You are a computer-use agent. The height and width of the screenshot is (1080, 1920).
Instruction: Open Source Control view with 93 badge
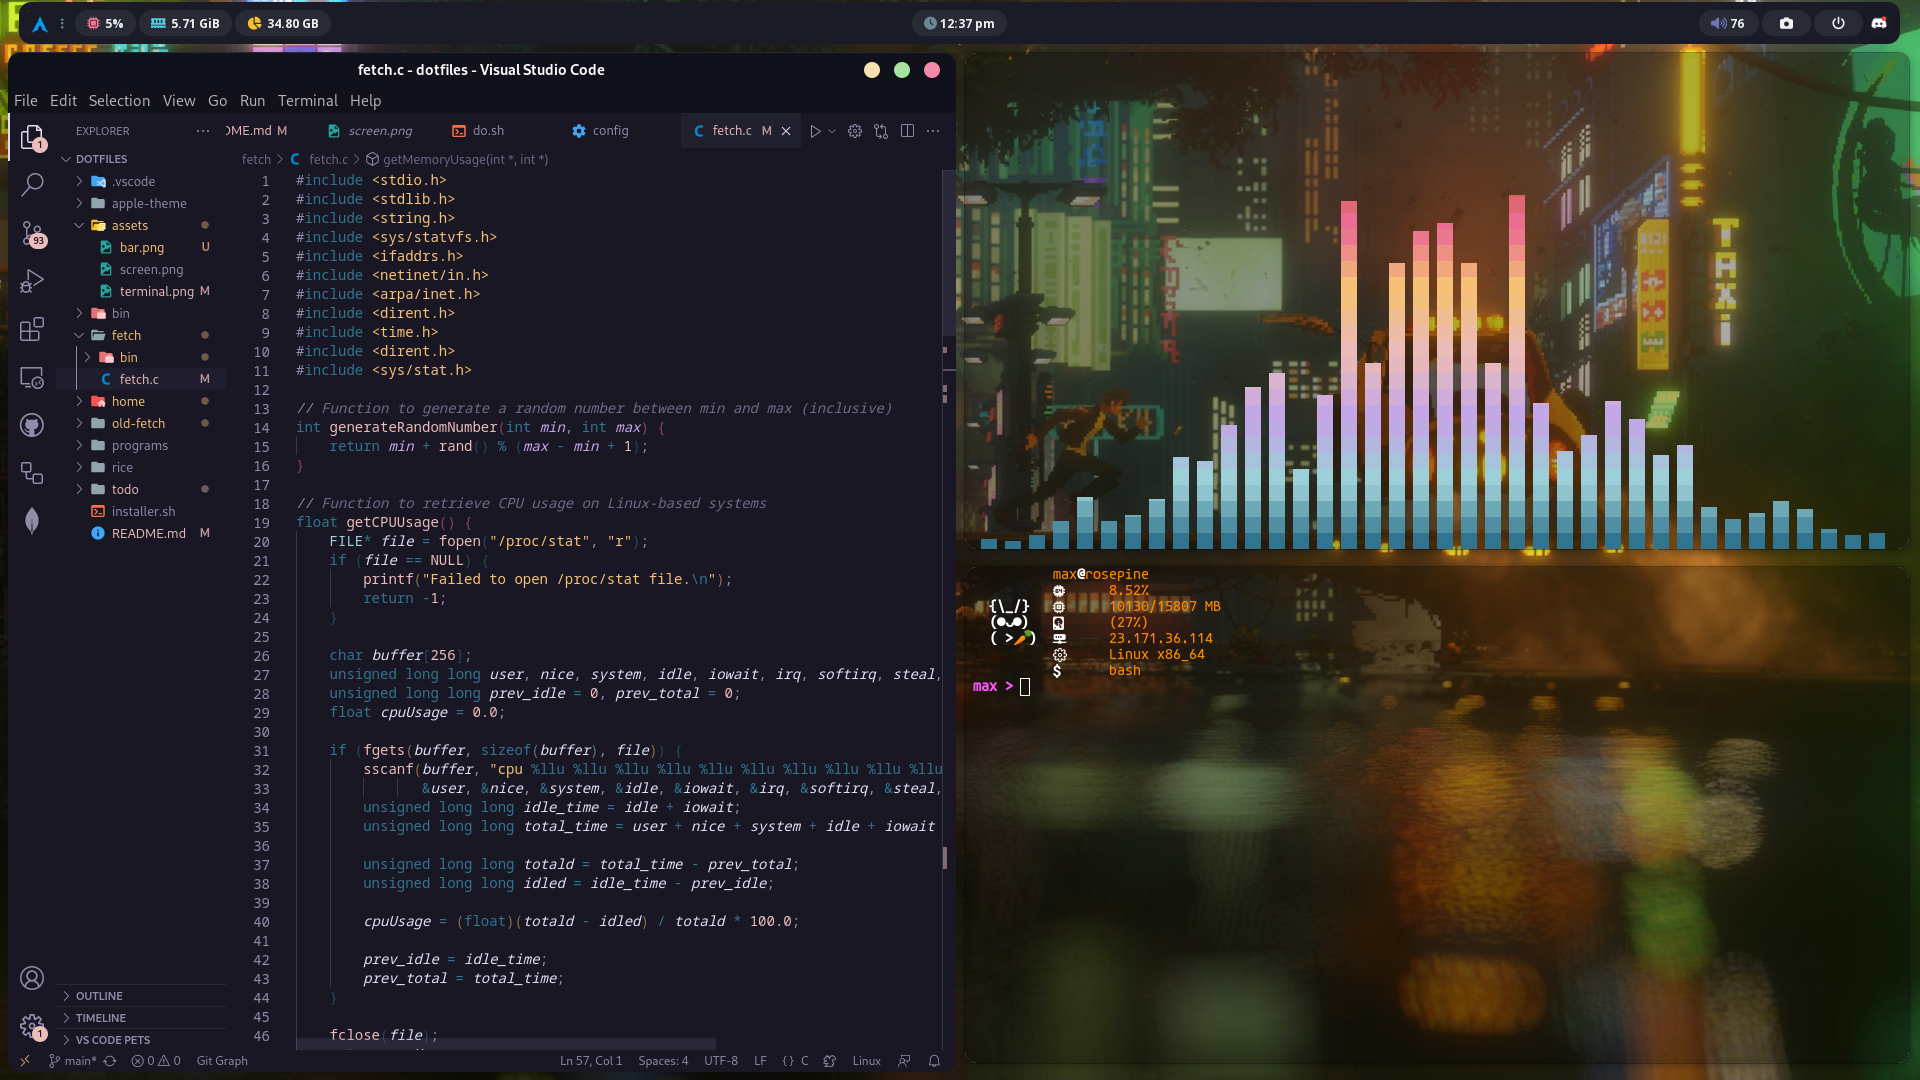(32, 233)
